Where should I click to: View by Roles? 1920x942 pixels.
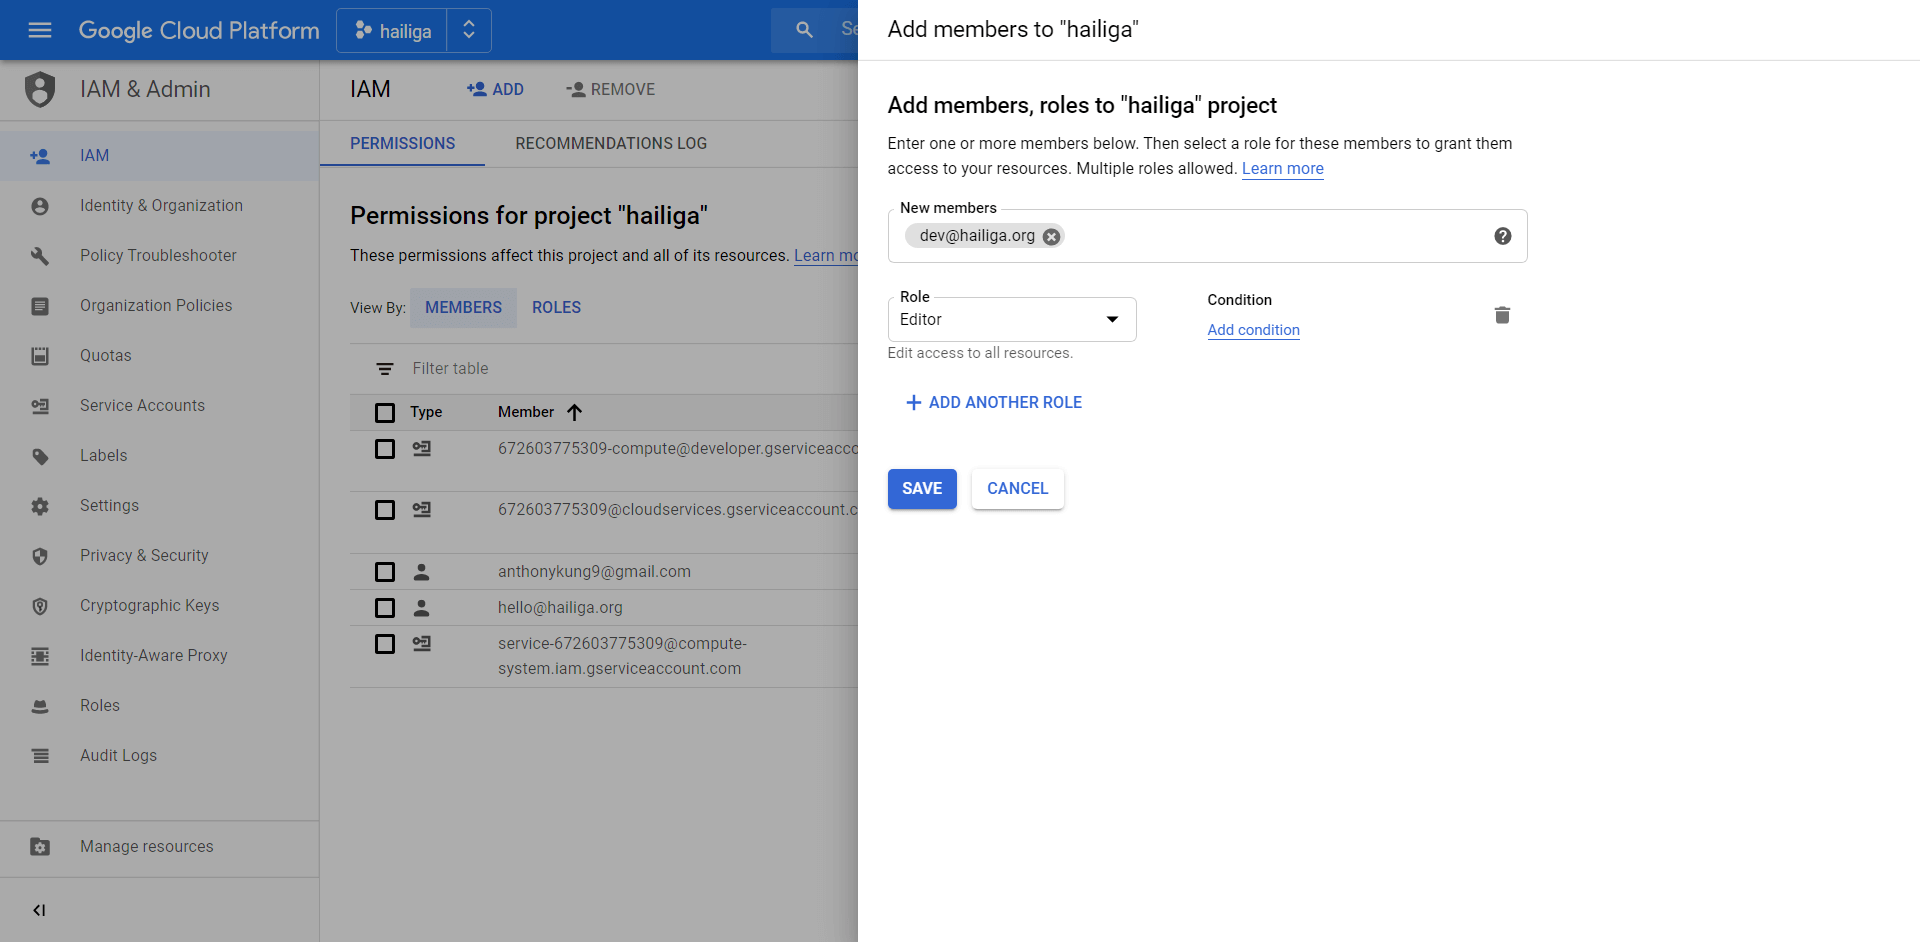click(556, 308)
